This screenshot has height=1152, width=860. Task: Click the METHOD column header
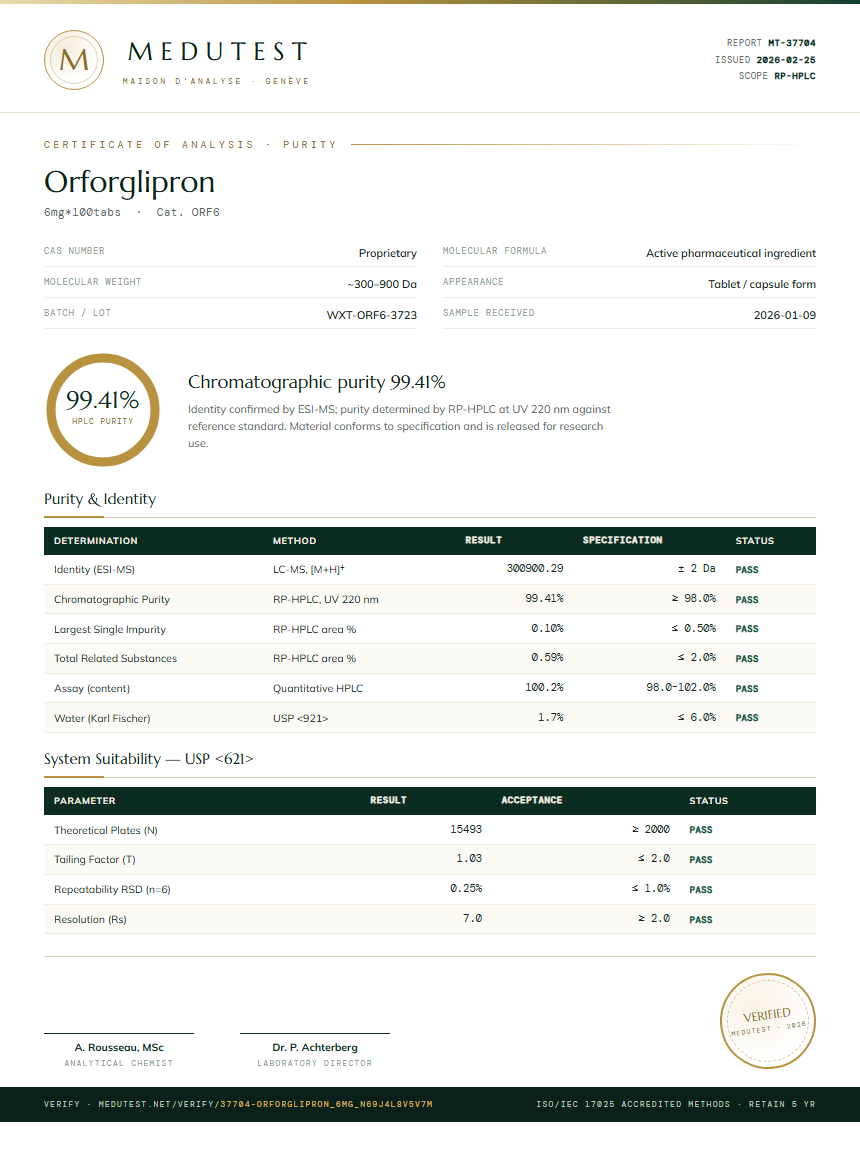pos(295,541)
